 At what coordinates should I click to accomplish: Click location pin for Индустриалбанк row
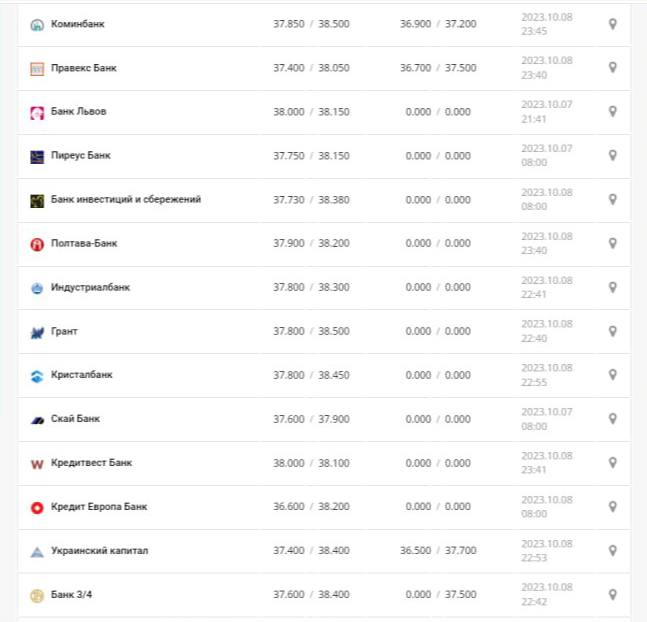pyautogui.click(x=613, y=288)
